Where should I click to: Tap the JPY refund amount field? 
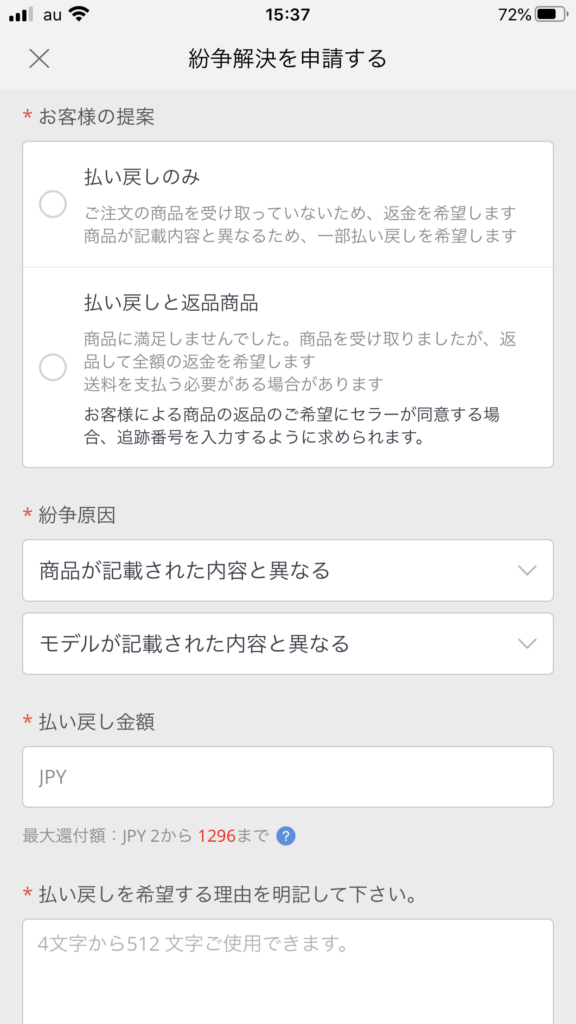(x=288, y=776)
